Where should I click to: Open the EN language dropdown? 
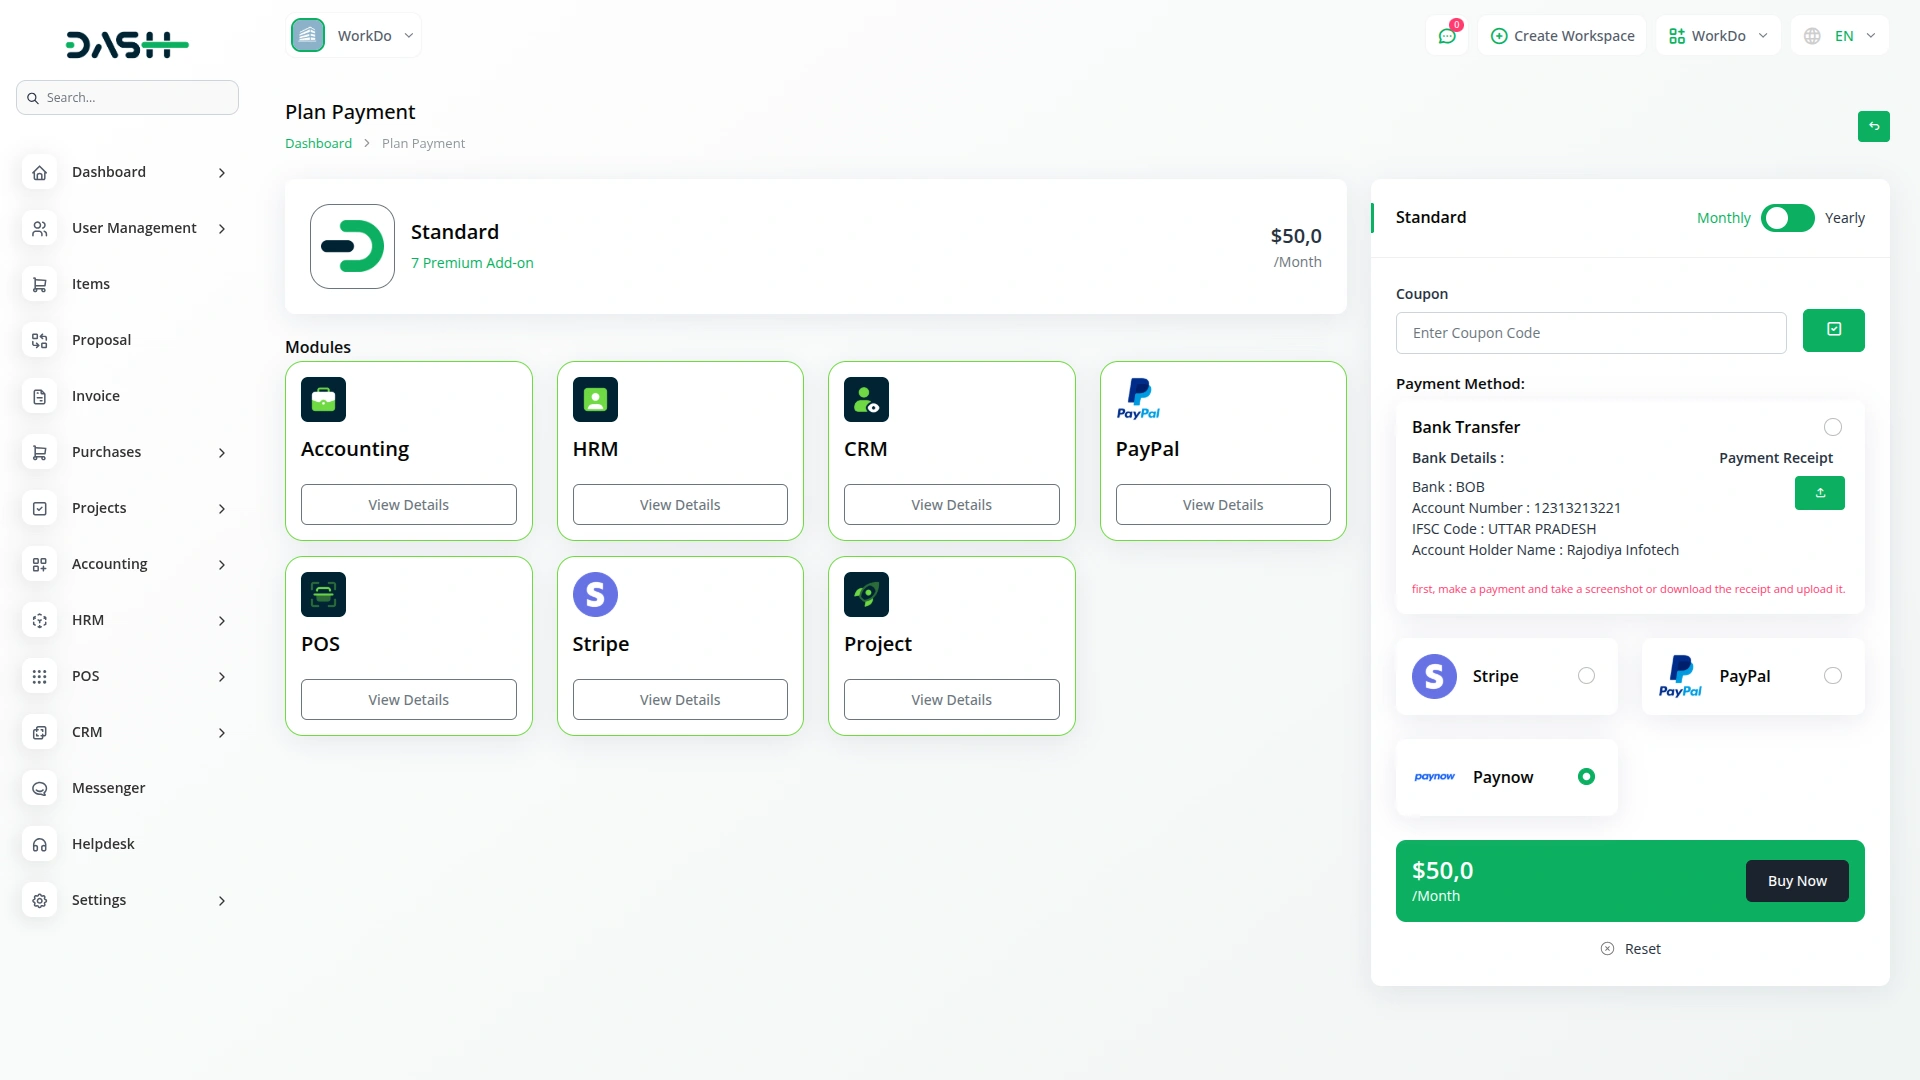1840,35
